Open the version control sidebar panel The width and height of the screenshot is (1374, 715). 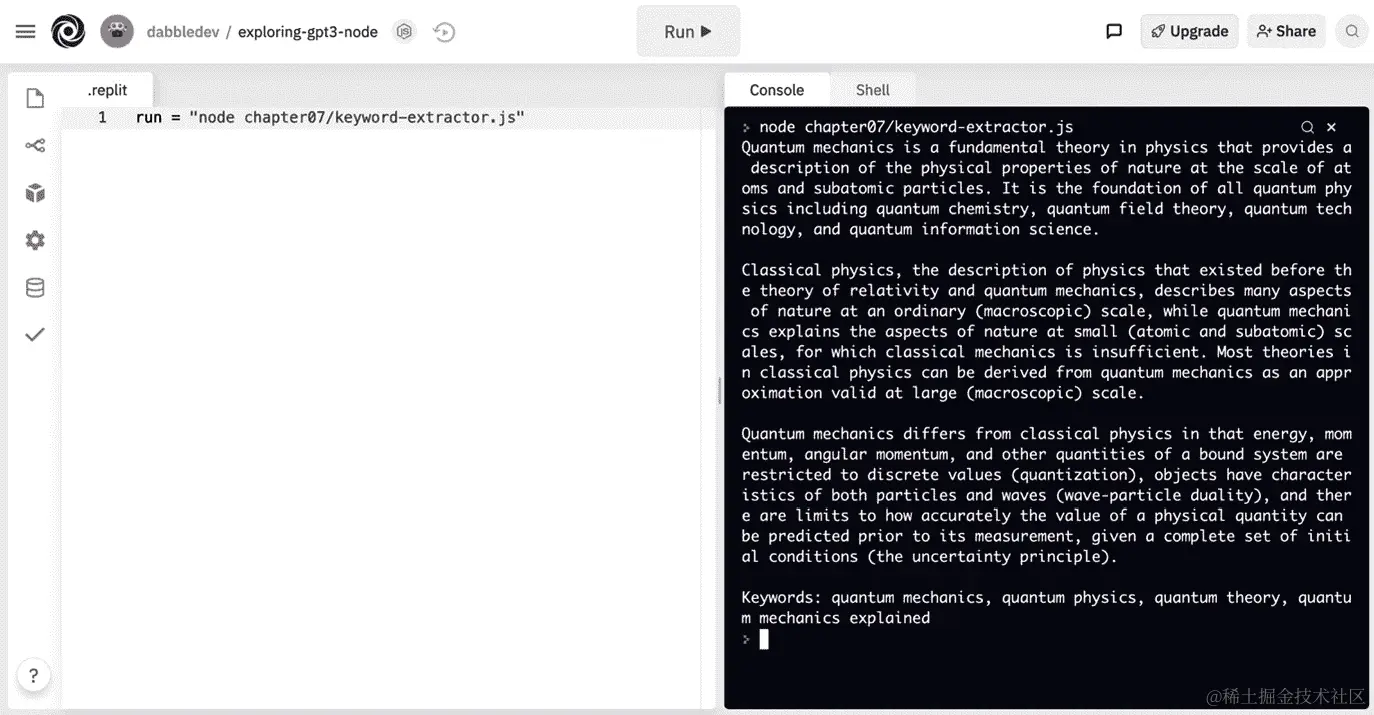point(34,145)
